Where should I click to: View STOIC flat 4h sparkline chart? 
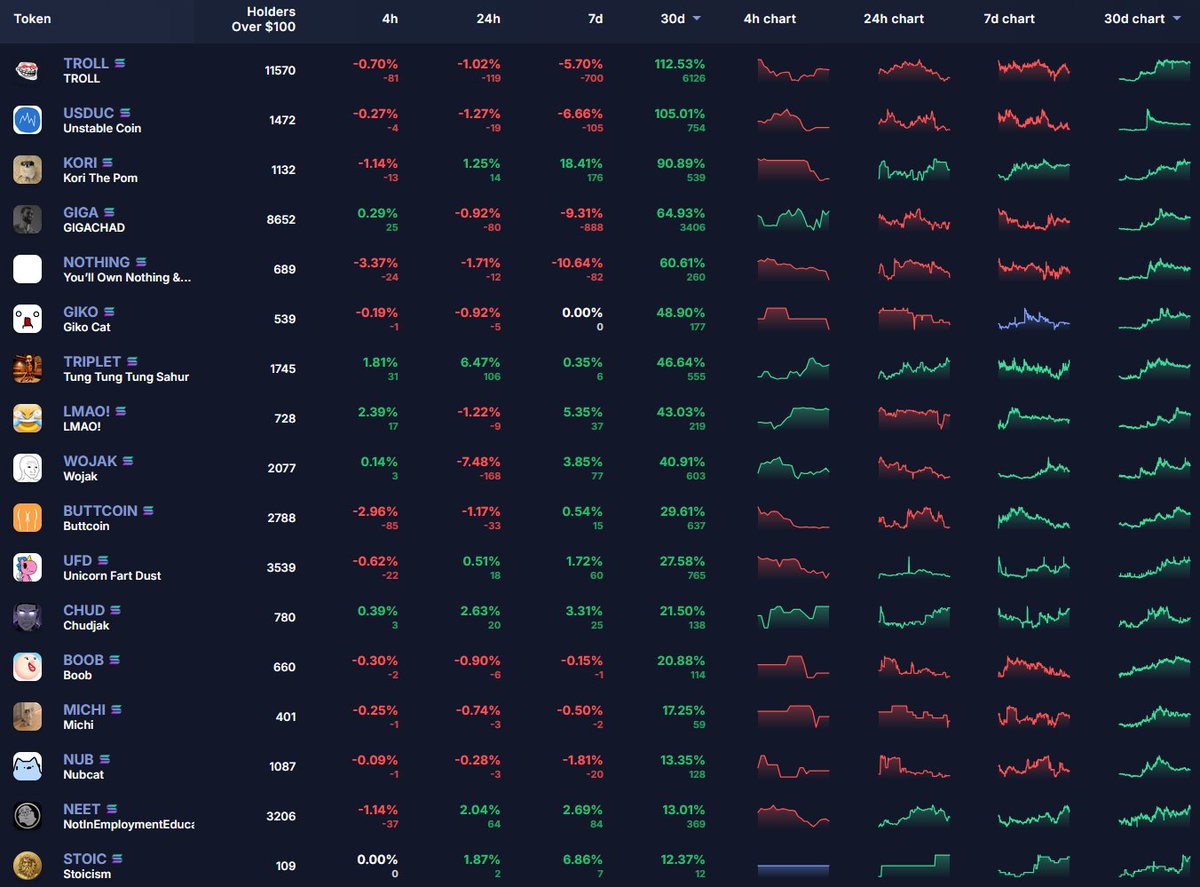coord(794,870)
